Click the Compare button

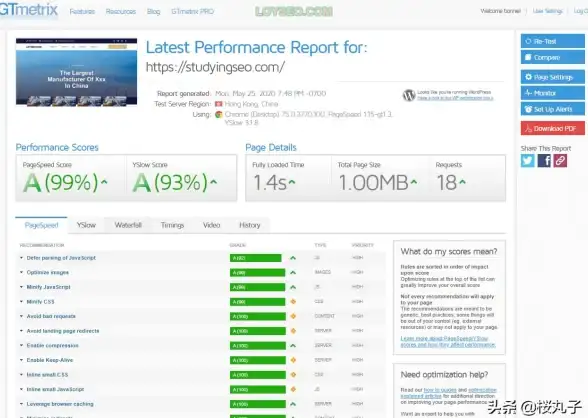[552, 57]
